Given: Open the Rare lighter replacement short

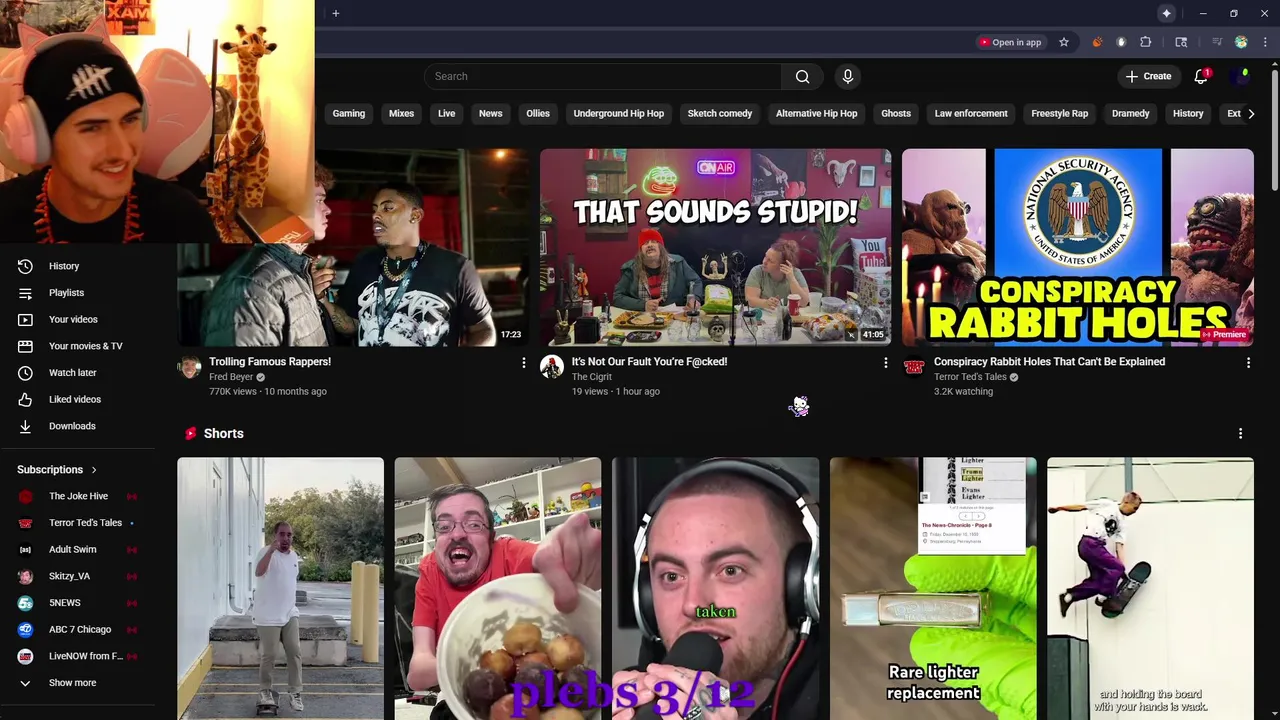Looking at the screenshot, I should coord(933,588).
